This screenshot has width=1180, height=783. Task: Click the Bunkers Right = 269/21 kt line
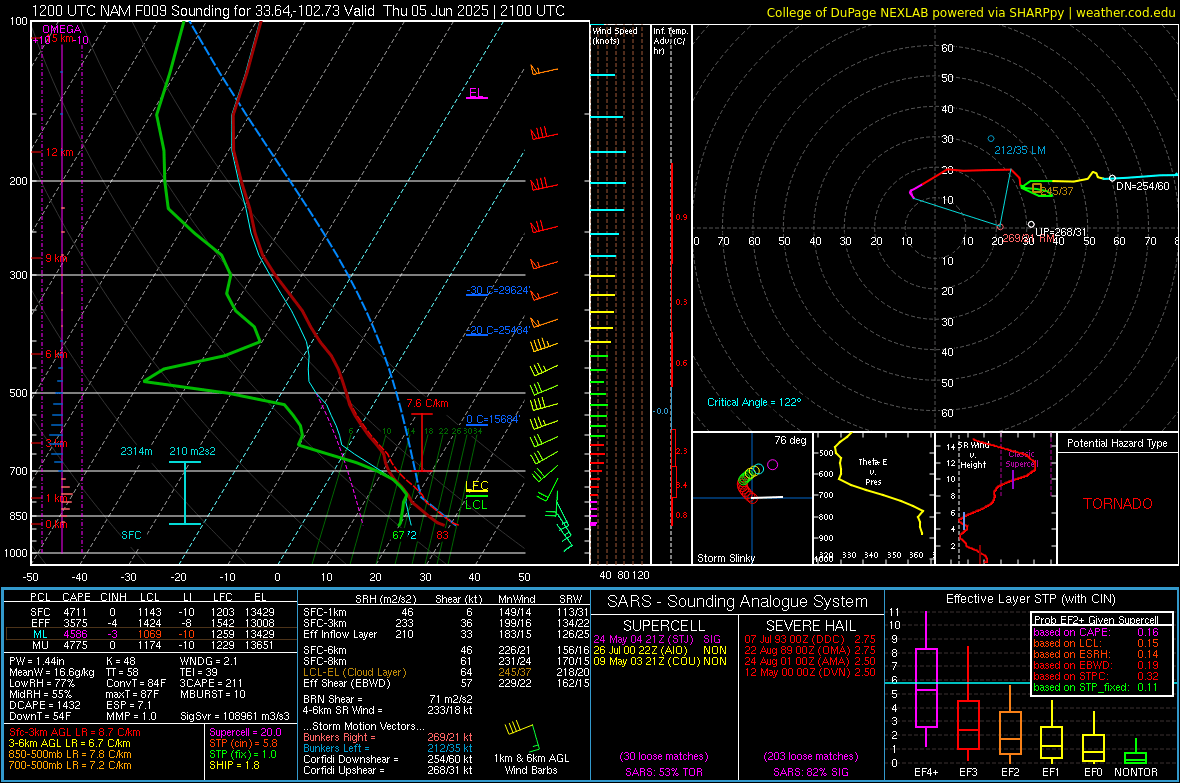388,737
